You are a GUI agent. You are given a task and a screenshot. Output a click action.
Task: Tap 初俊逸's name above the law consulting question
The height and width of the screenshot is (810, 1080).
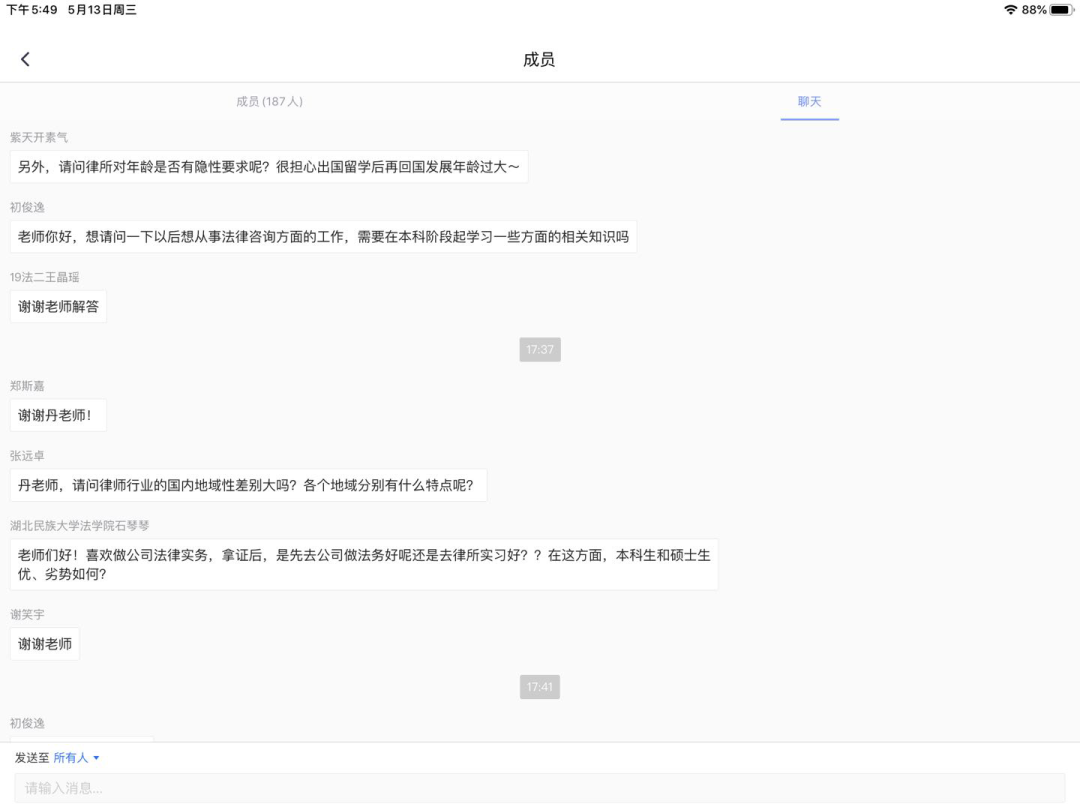(x=27, y=207)
